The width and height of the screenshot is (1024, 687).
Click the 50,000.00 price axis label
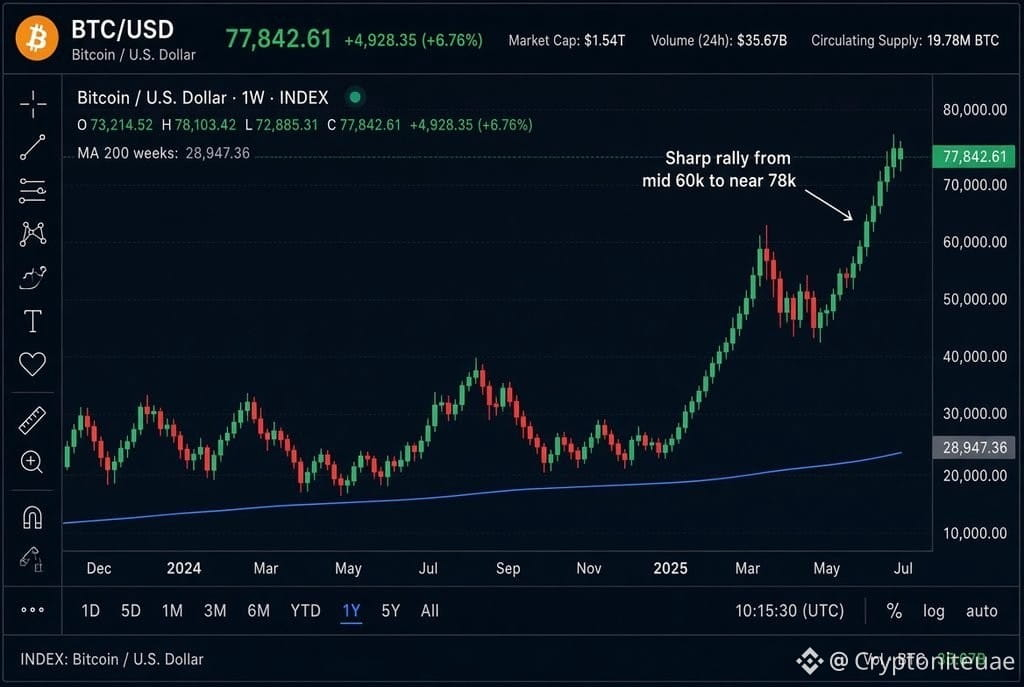tap(975, 299)
